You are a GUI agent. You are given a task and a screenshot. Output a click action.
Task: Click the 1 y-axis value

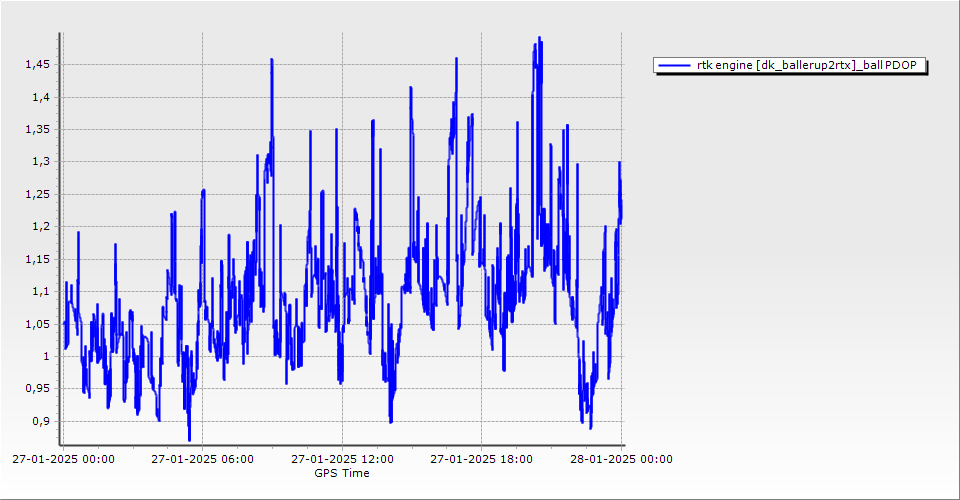tap(47, 357)
